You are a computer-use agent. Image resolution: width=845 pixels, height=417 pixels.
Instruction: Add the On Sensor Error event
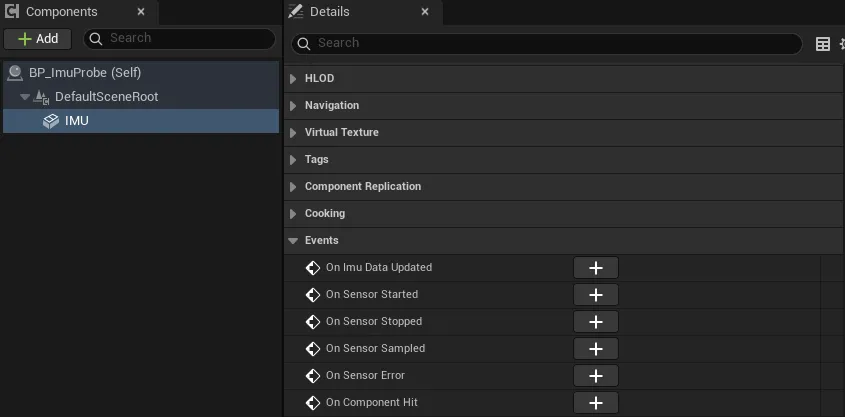pyautogui.click(x=595, y=376)
